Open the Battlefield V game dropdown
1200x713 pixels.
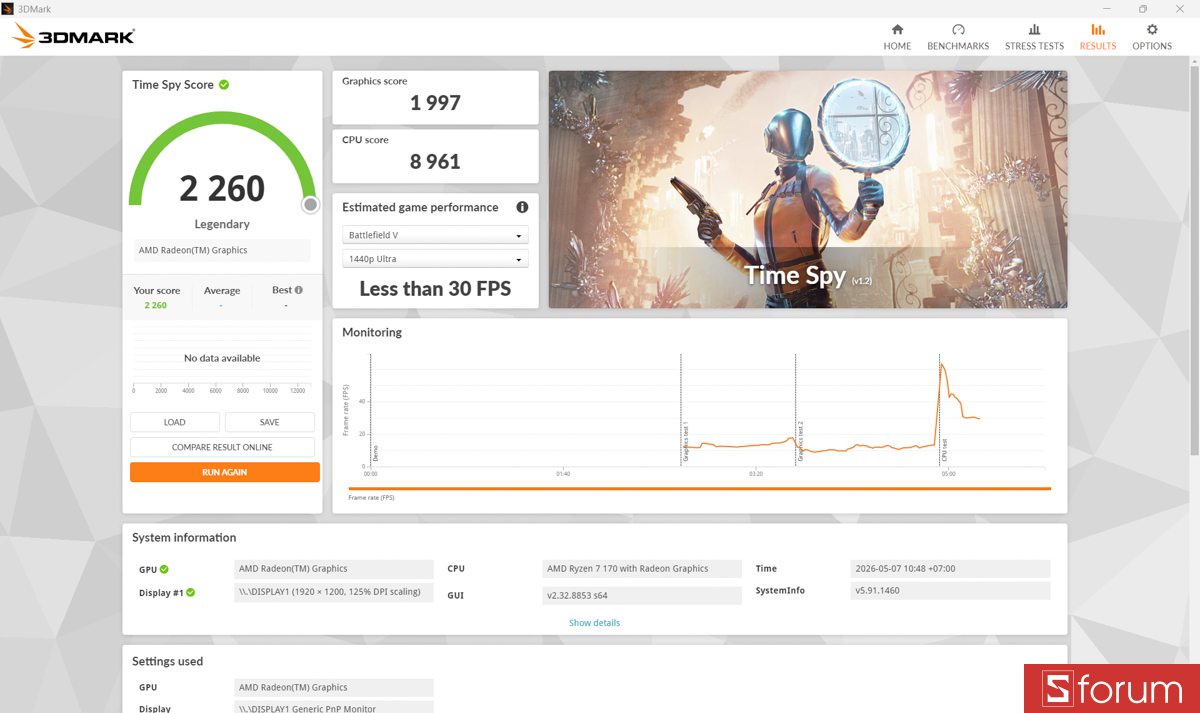pos(435,235)
